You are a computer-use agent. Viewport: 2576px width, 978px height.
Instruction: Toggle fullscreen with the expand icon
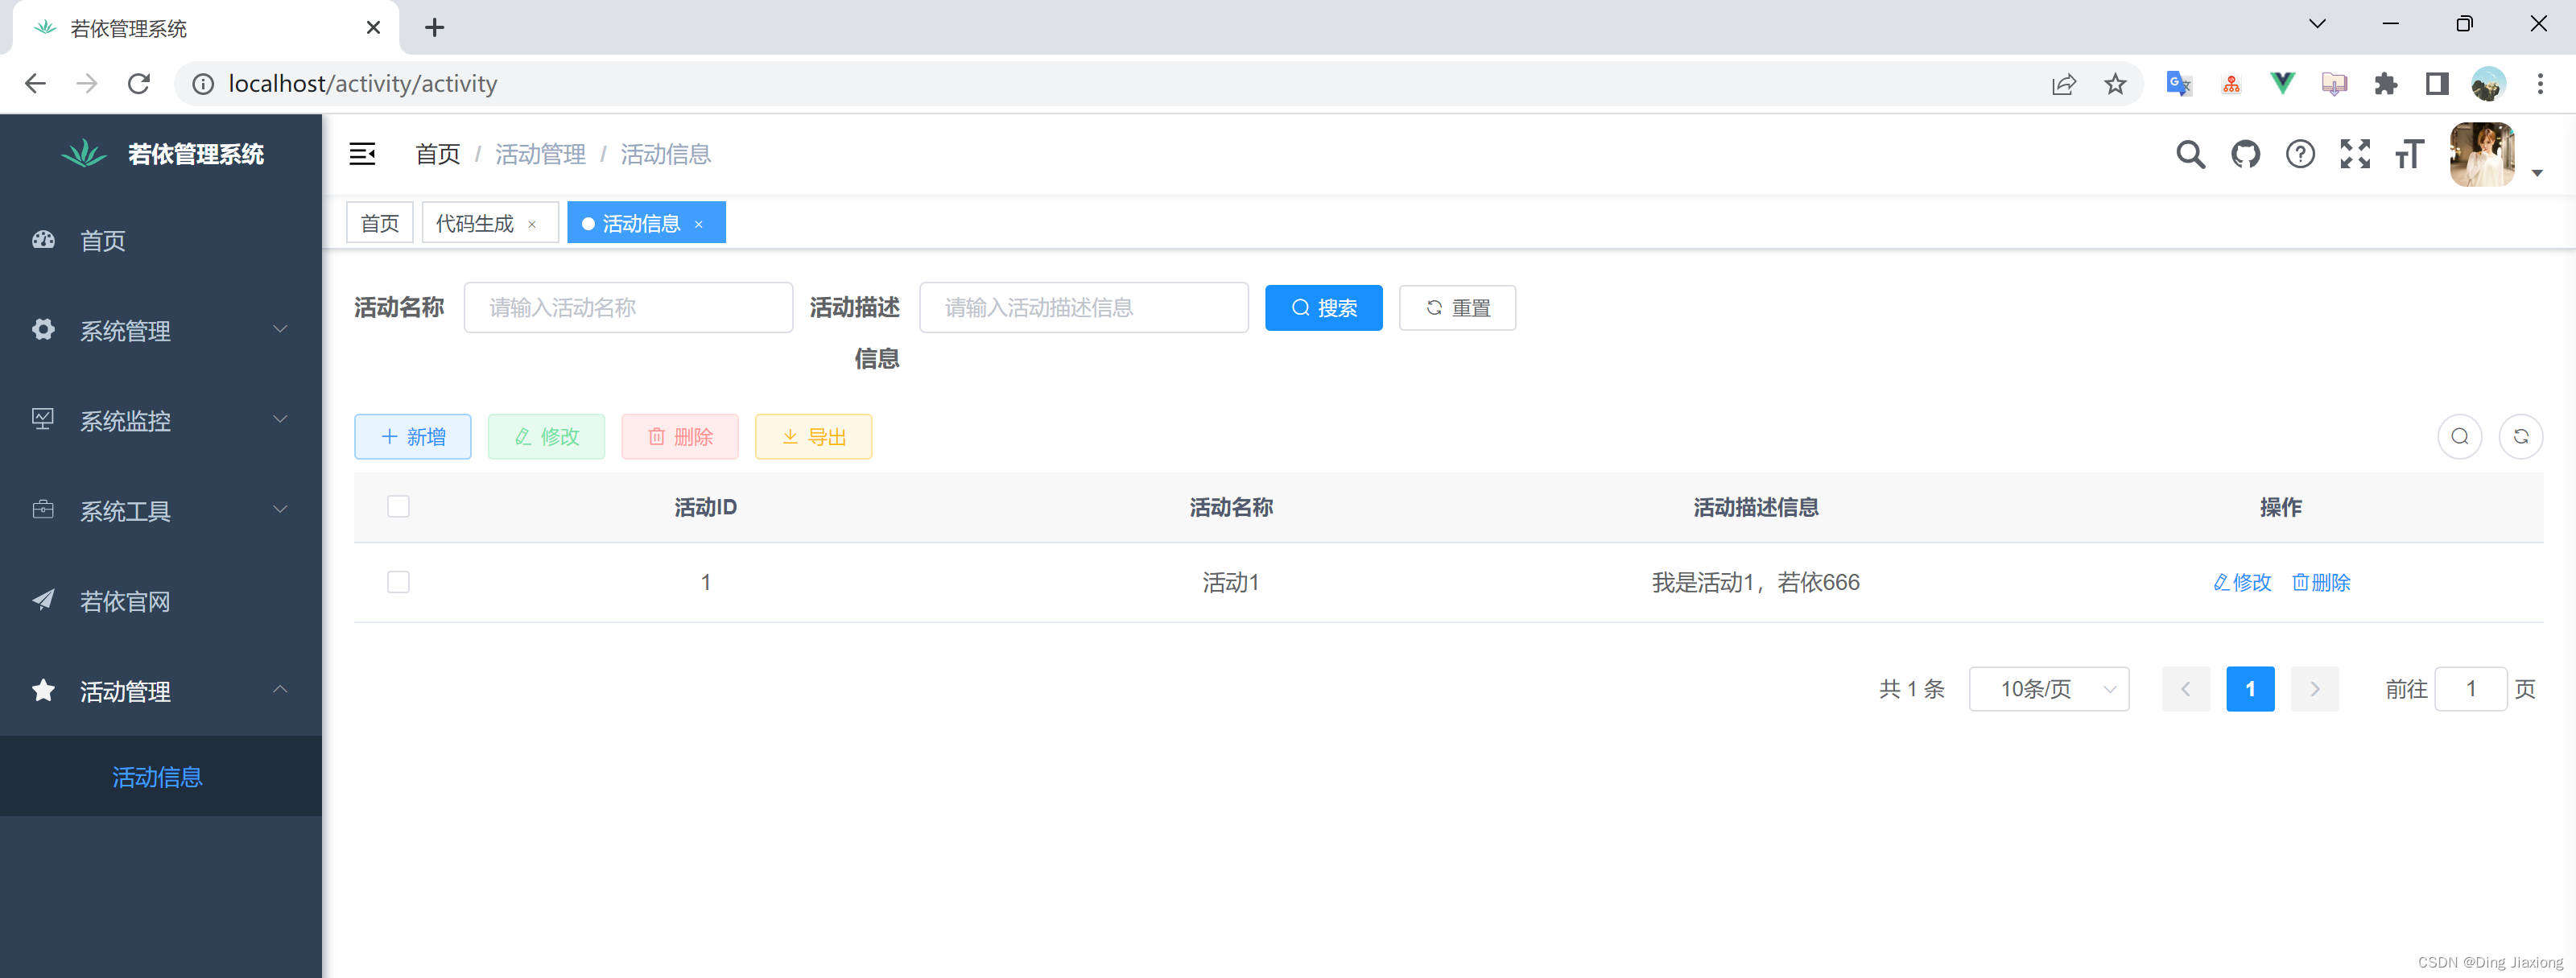(2355, 154)
